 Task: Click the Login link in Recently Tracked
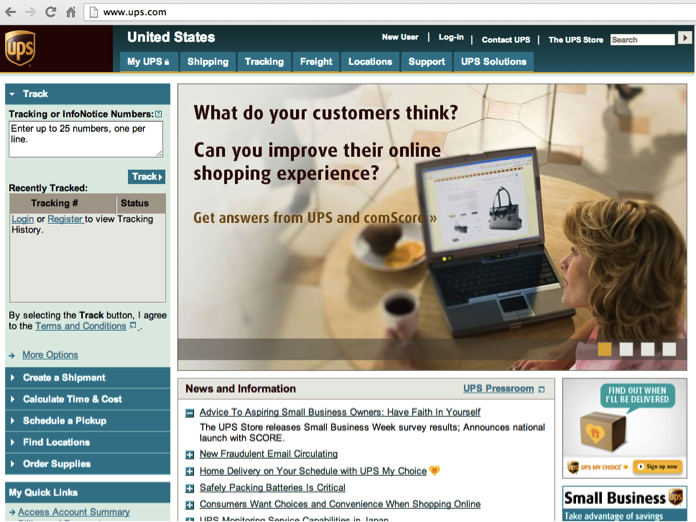pyautogui.click(x=23, y=219)
